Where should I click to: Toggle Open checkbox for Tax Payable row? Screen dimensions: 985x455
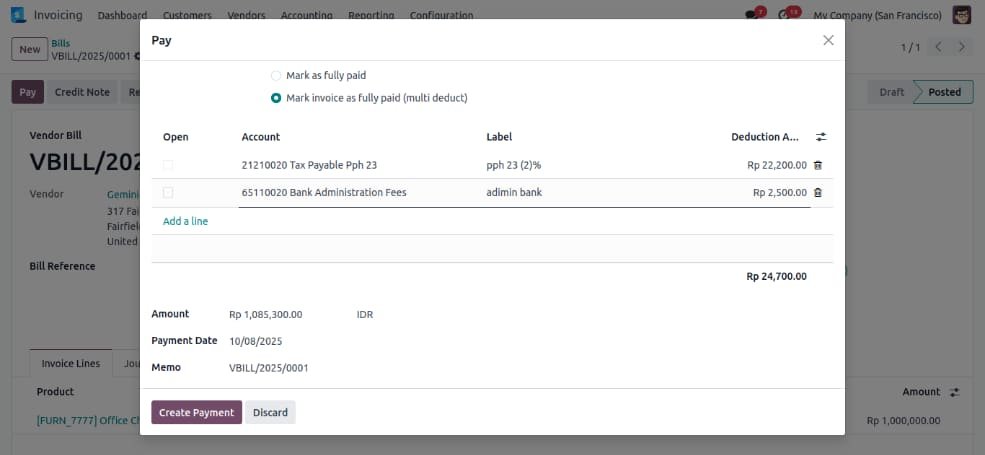coord(168,165)
